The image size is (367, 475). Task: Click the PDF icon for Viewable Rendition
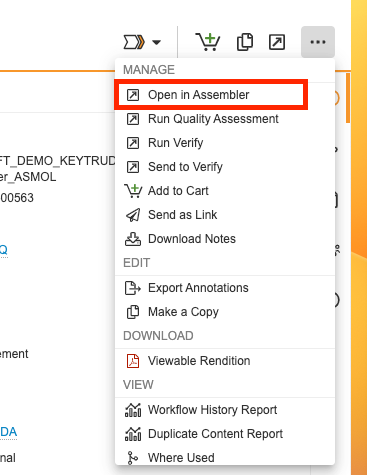pos(133,361)
